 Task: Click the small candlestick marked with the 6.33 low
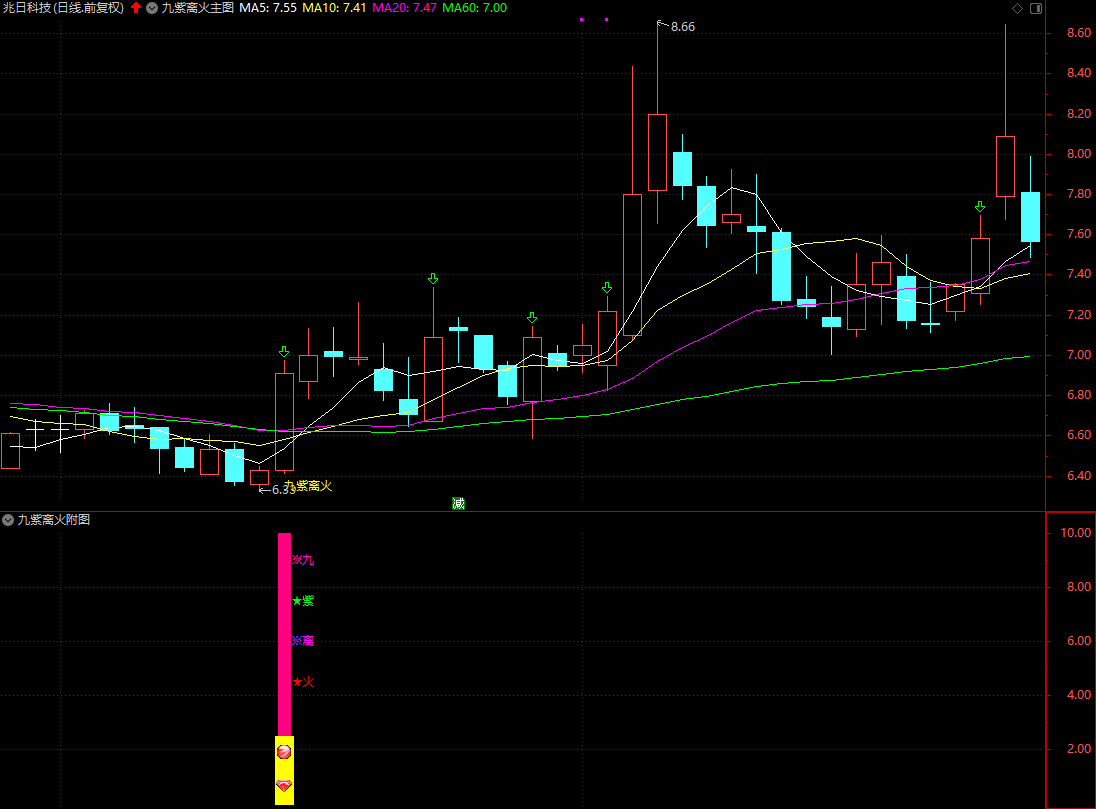click(259, 478)
